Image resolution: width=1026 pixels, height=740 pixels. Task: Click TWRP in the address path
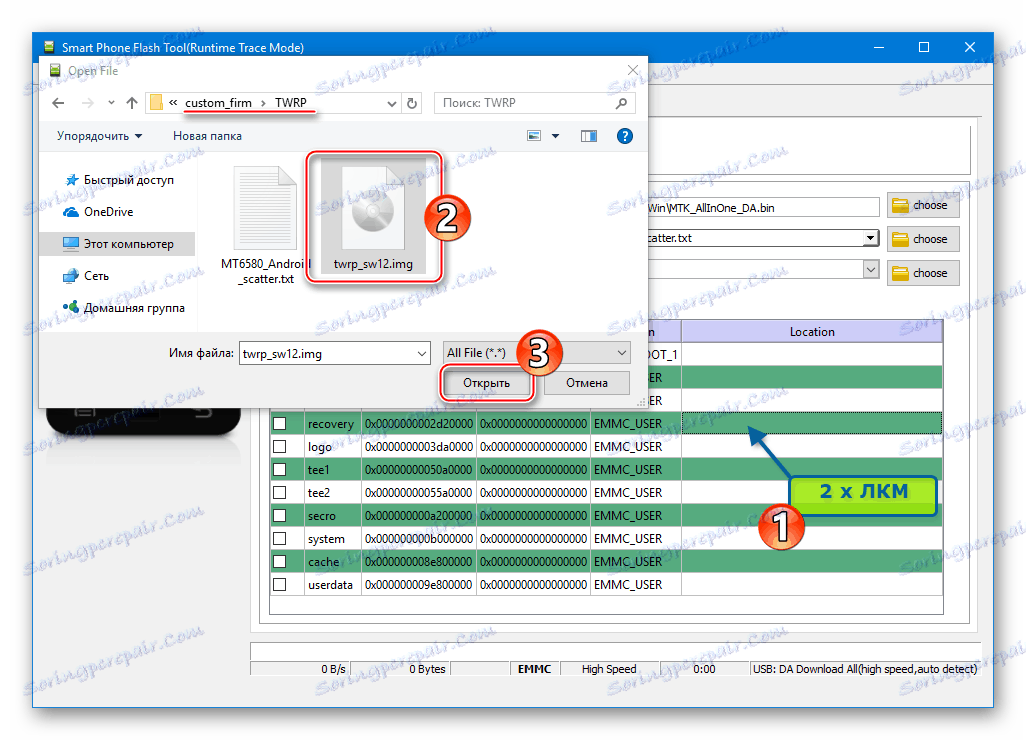tap(291, 103)
